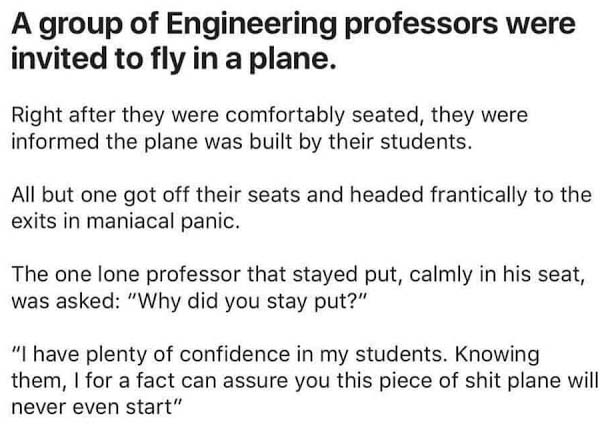Click the phrase 'piece of shit plane will'
611x428 pixels.
(x=489, y=381)
